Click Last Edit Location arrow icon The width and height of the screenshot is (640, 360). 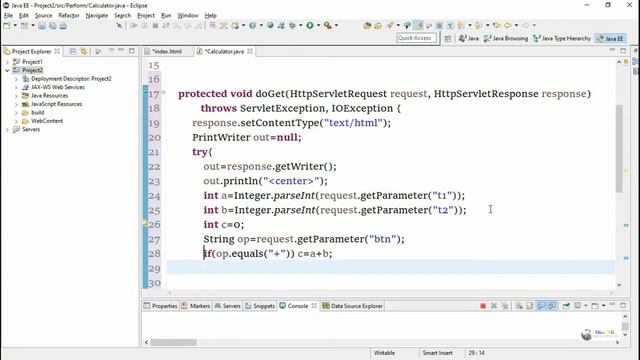click(496, 25)
